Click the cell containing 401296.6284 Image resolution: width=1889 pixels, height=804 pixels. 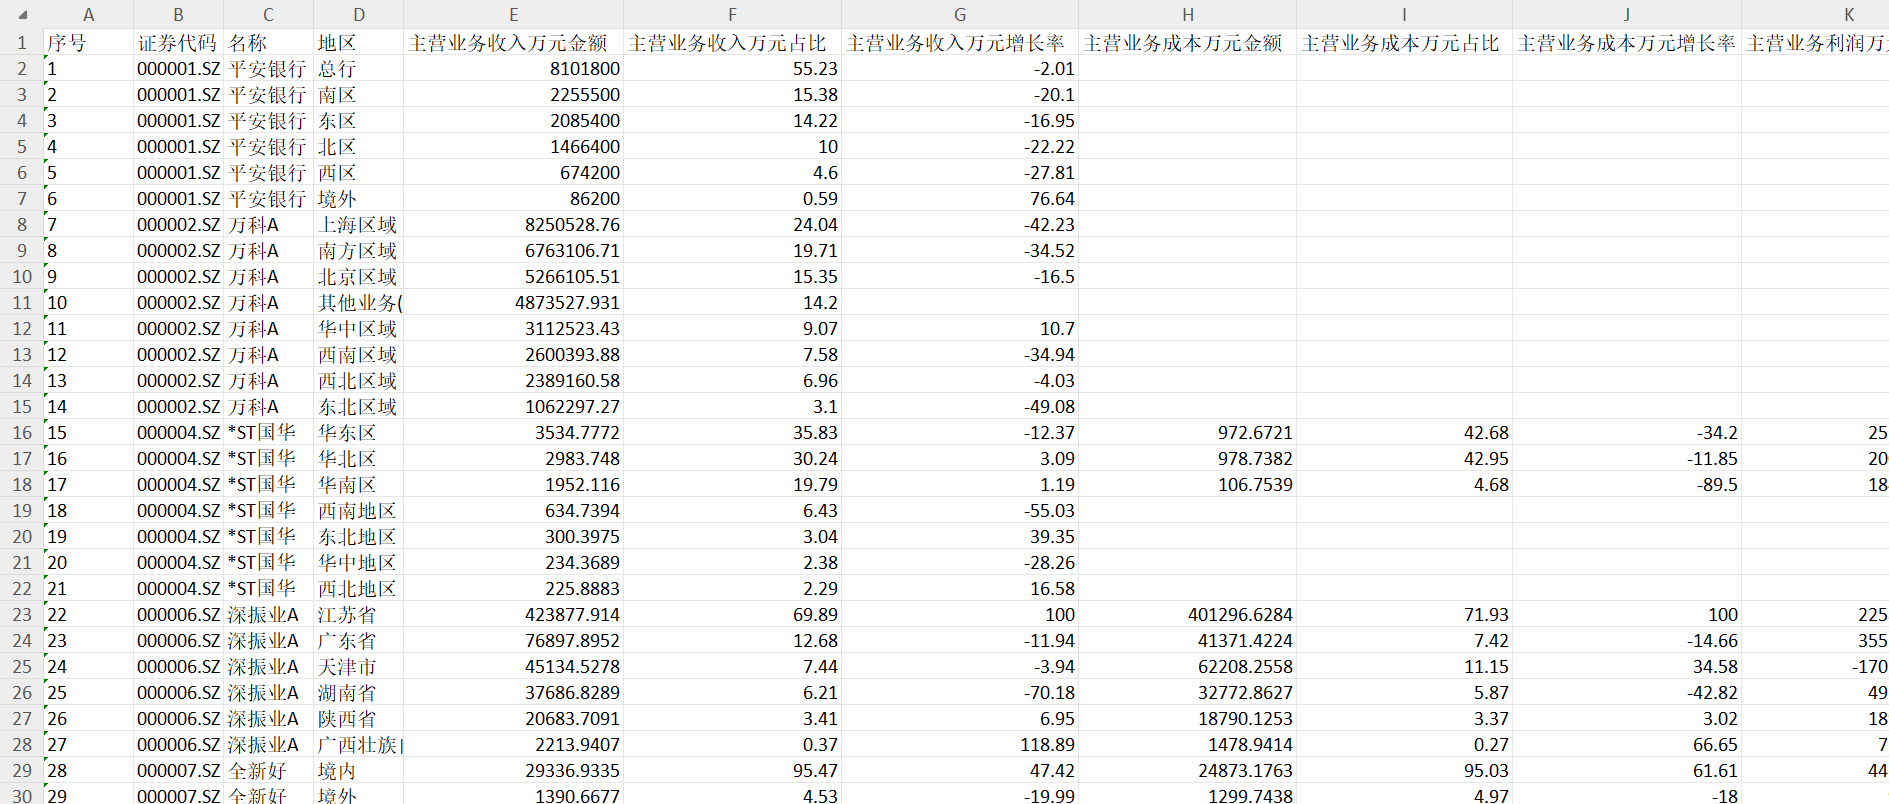point(1188,615)
